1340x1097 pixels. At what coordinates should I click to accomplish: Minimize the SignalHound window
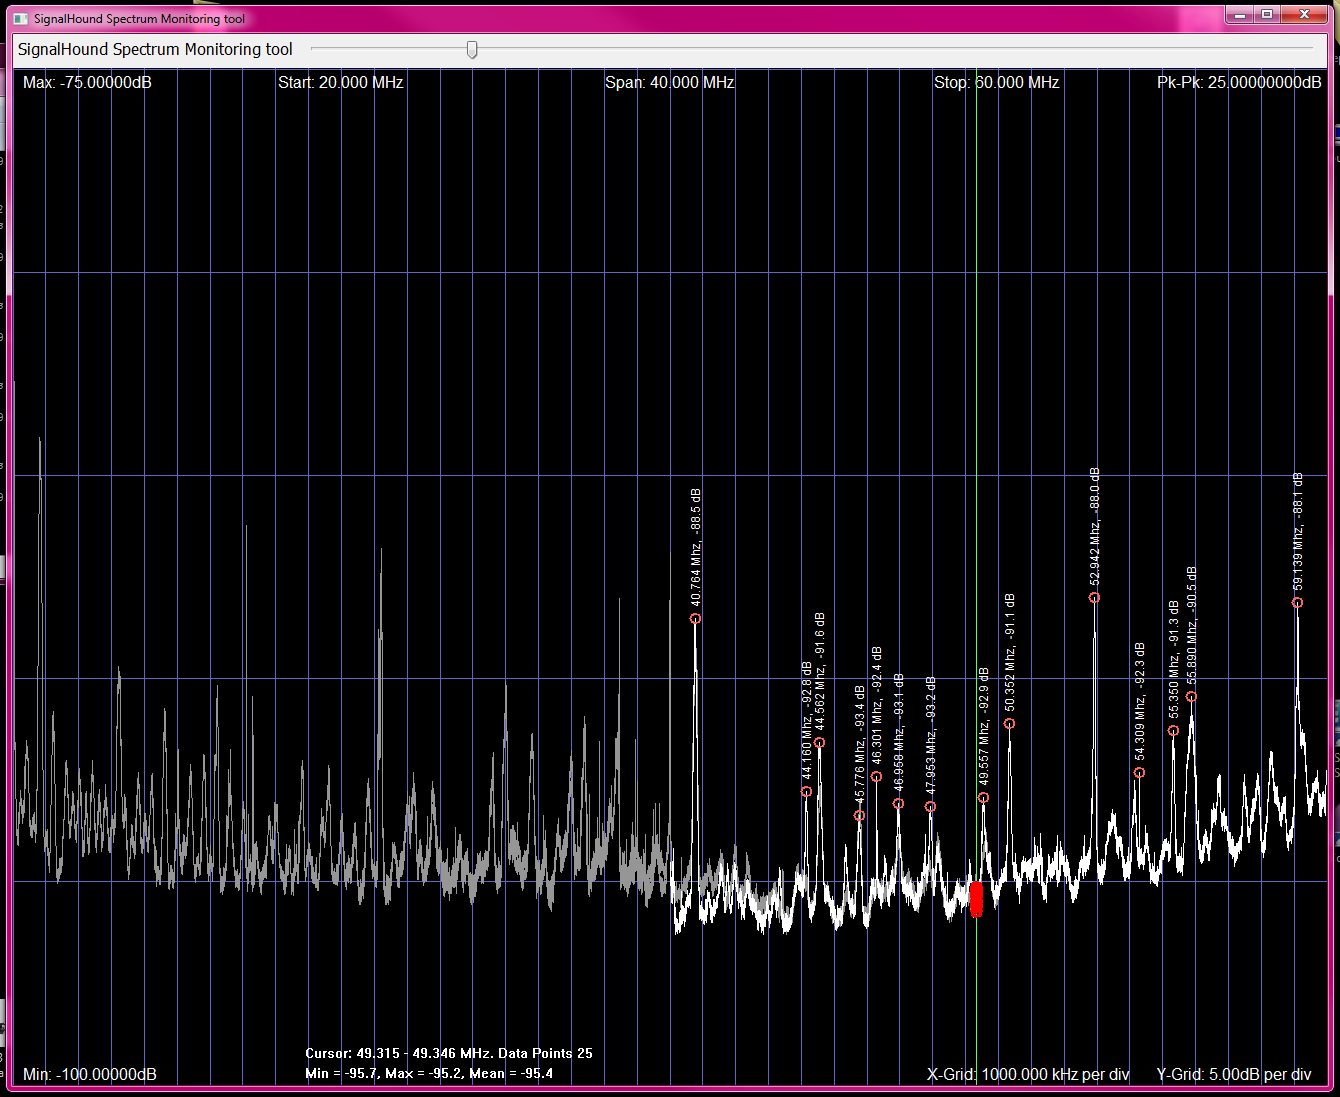click(1240, 14)
